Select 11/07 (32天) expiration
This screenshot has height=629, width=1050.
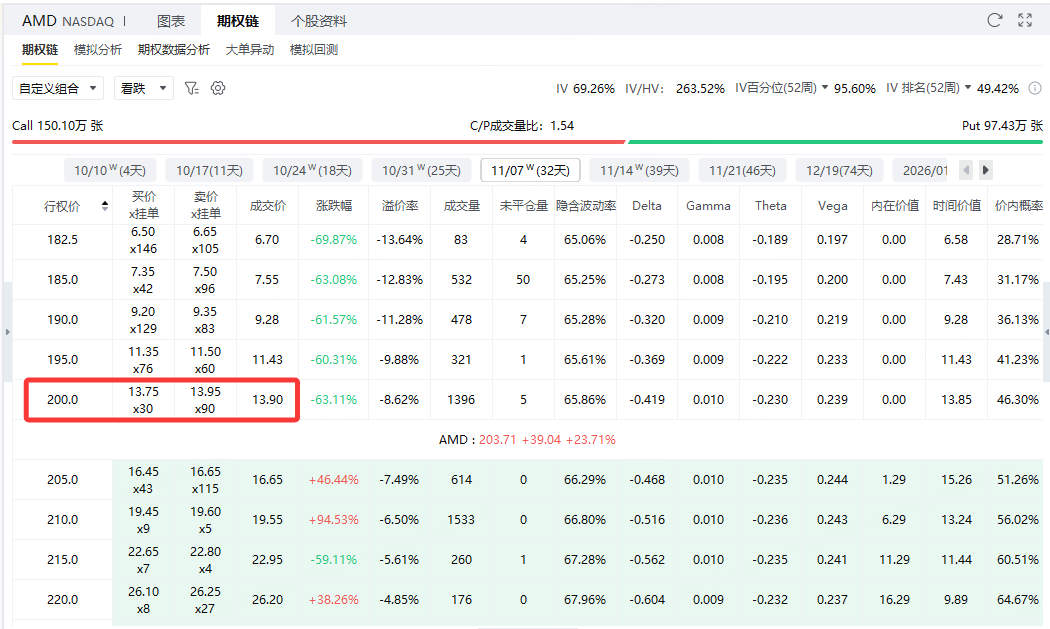pyautogui.click(x=530, y=170)
